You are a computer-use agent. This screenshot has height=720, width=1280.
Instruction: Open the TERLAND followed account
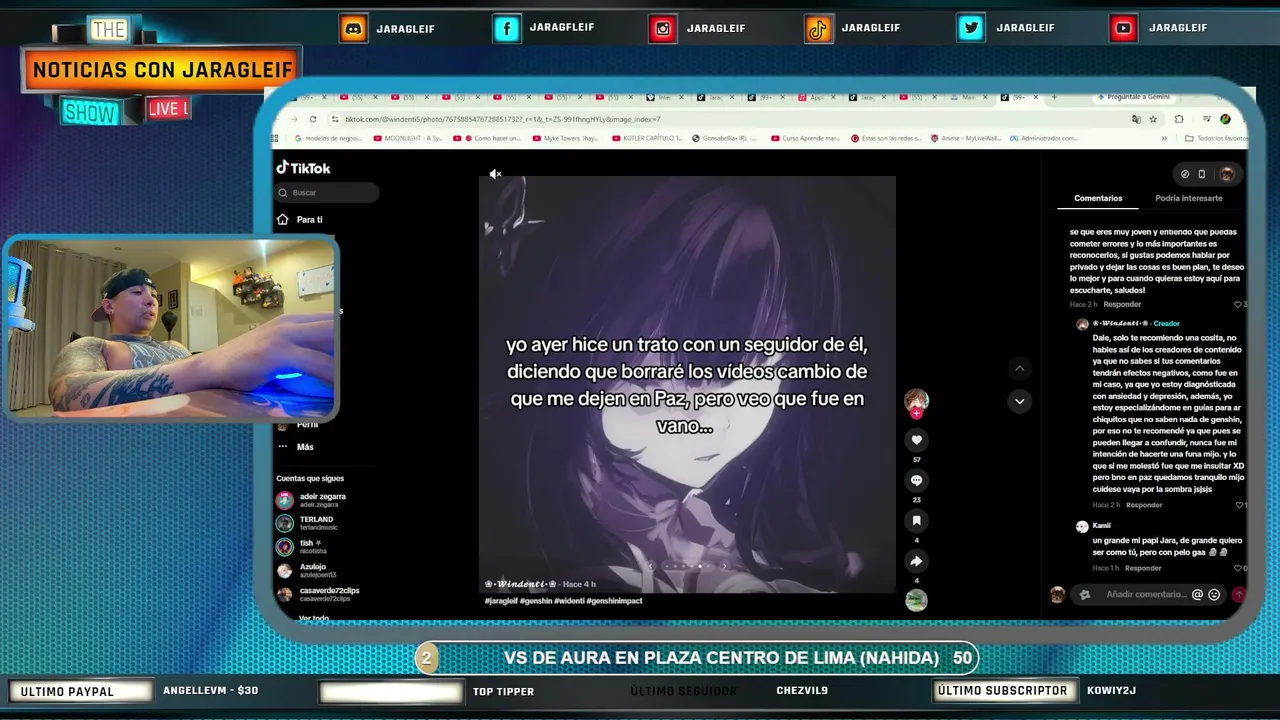click(x=306, y=523)
